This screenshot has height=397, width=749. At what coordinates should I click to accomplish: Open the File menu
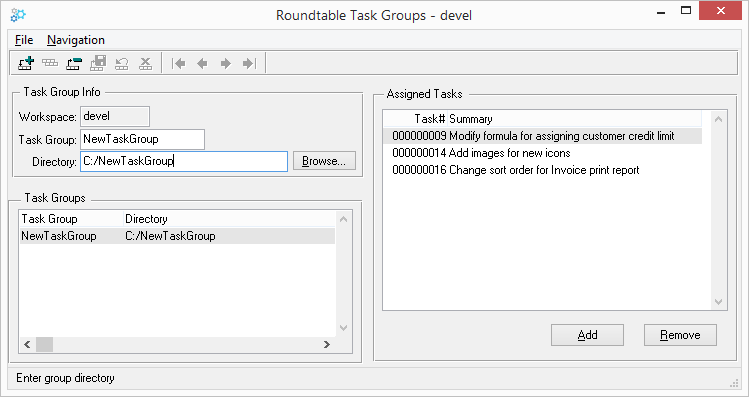24,40
